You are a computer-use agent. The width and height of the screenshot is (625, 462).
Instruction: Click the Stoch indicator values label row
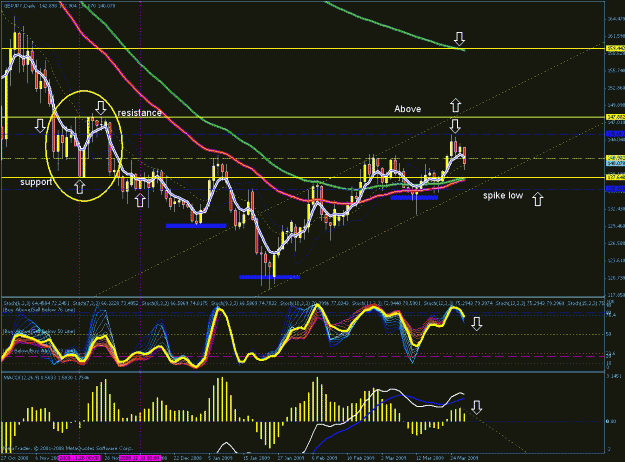click(x=305, y=303)
